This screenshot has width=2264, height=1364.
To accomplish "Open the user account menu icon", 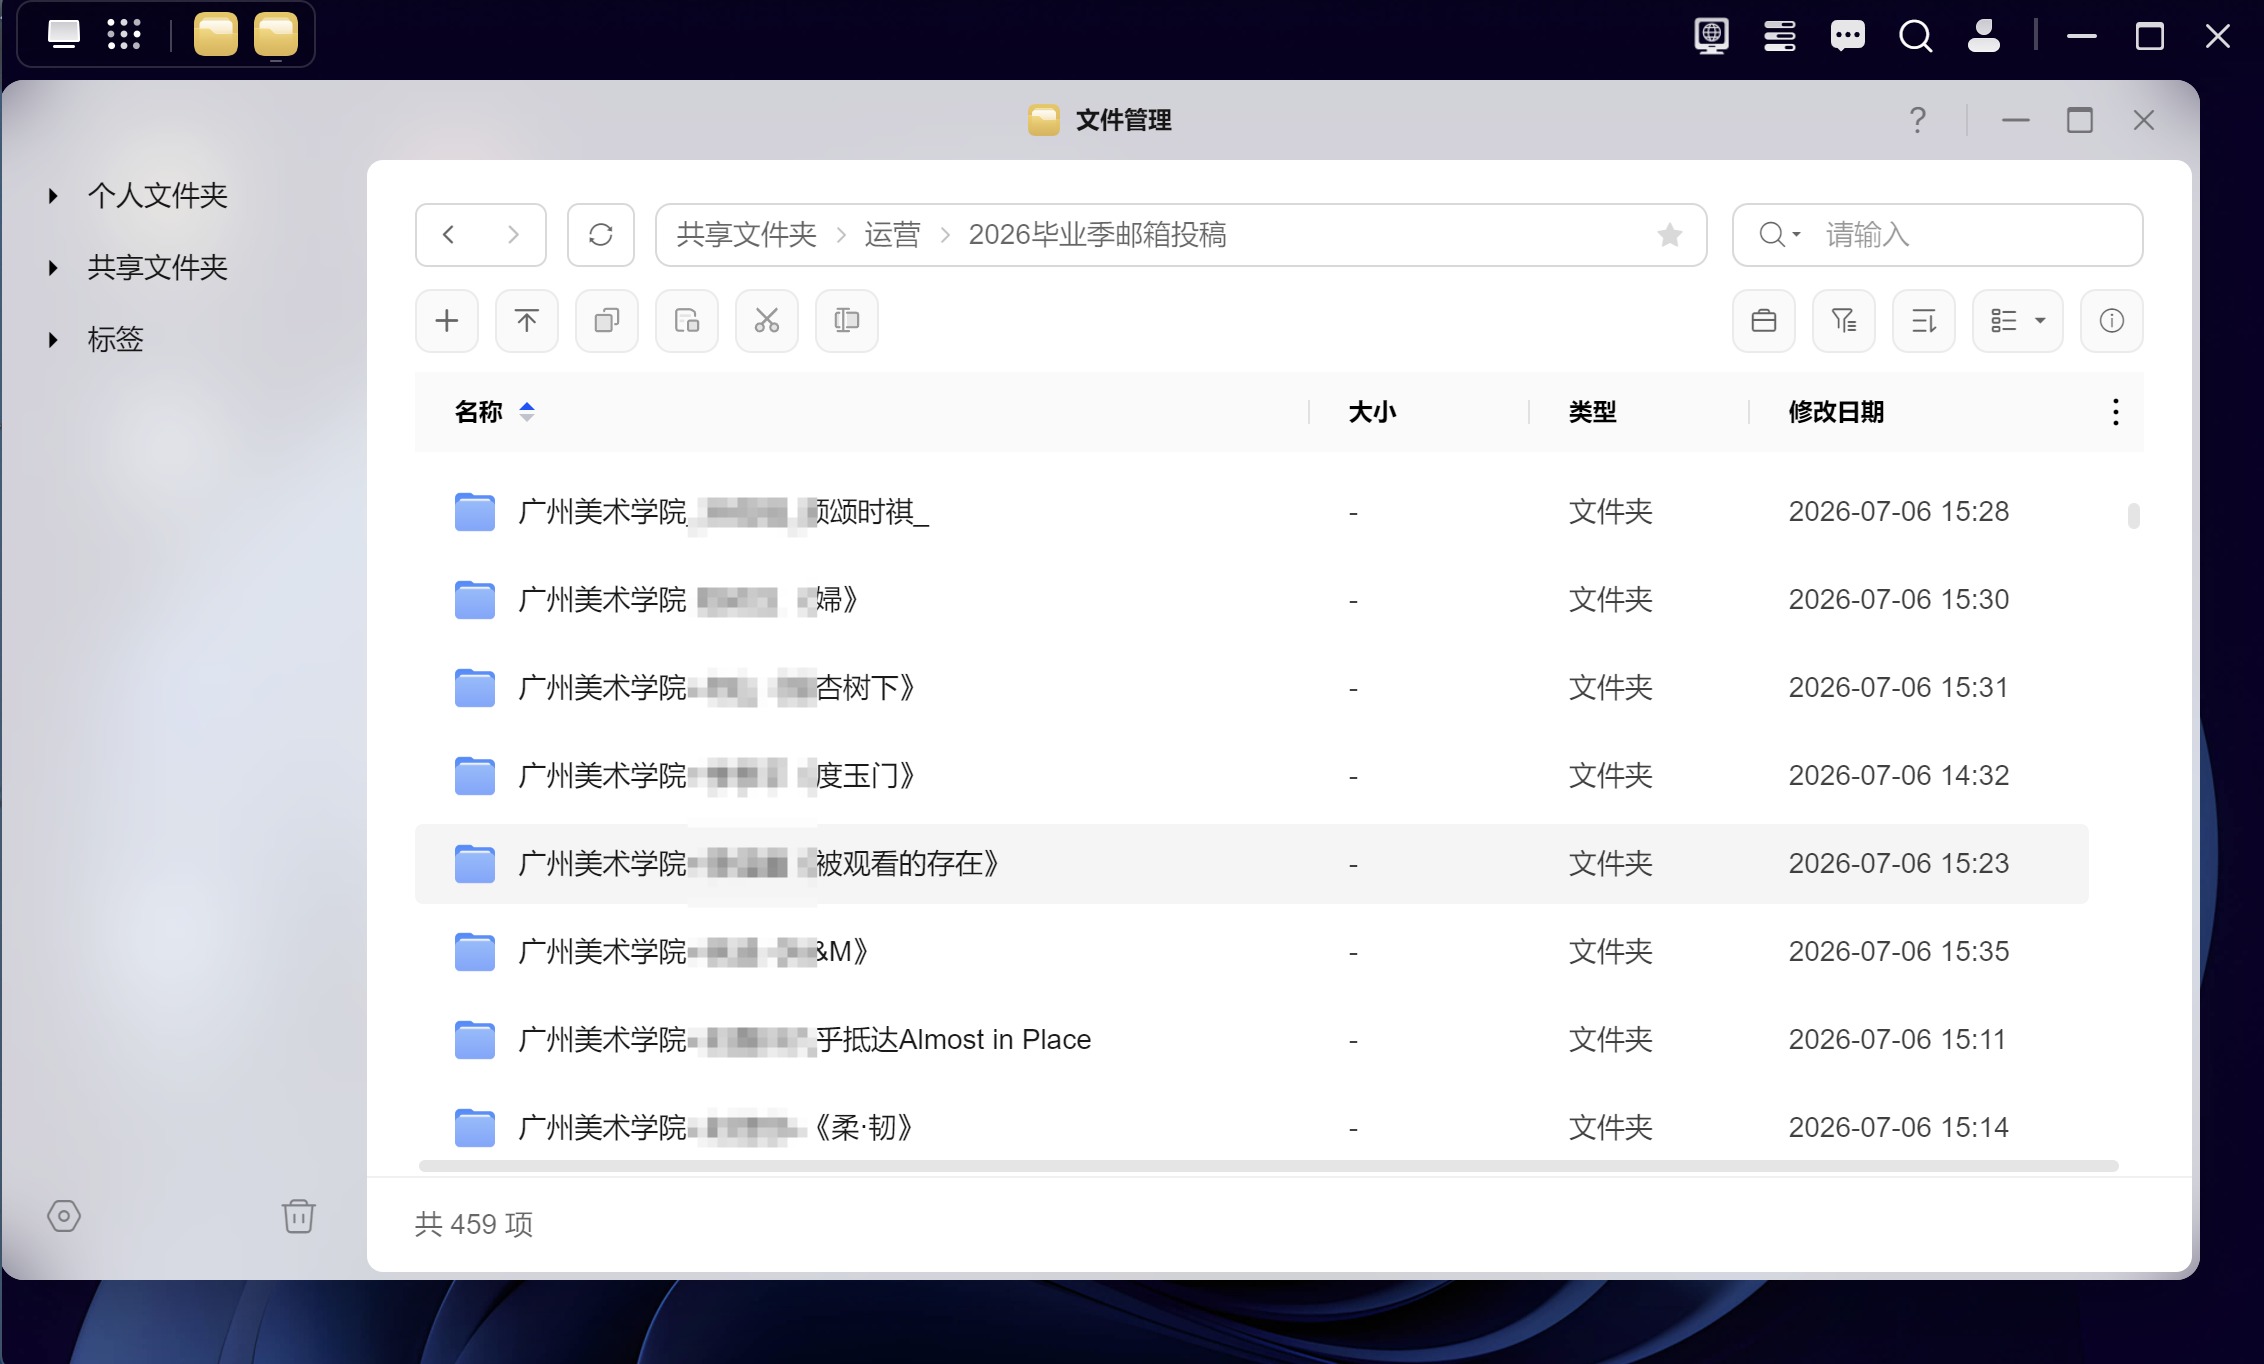I will [x=1984, y=36].
